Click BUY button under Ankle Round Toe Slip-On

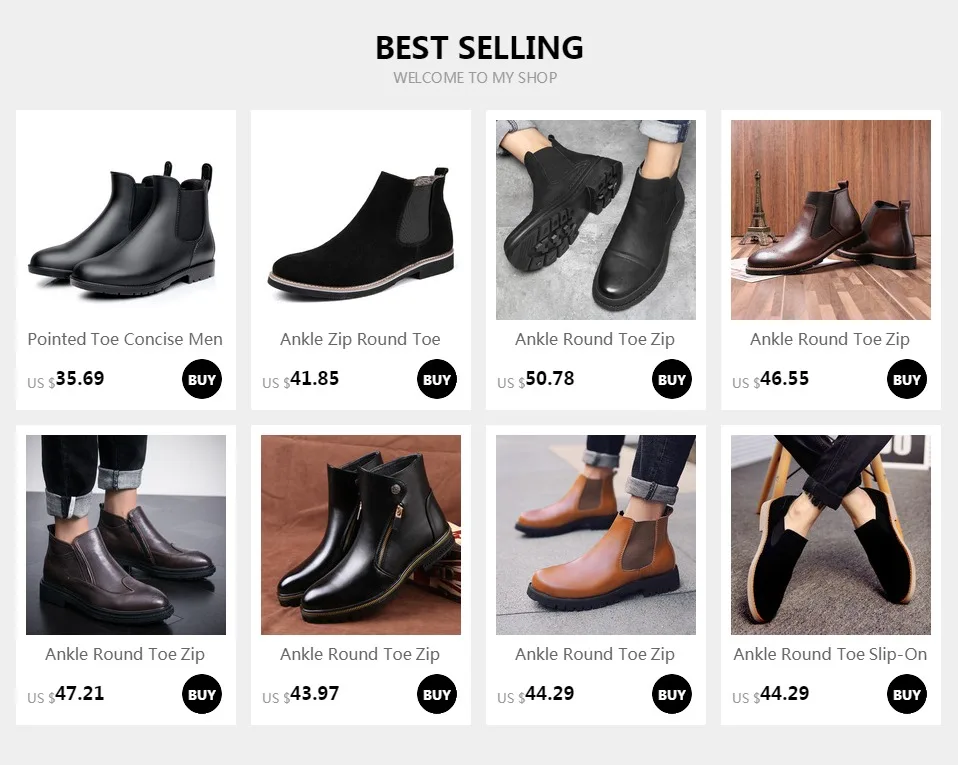[907, 694]
